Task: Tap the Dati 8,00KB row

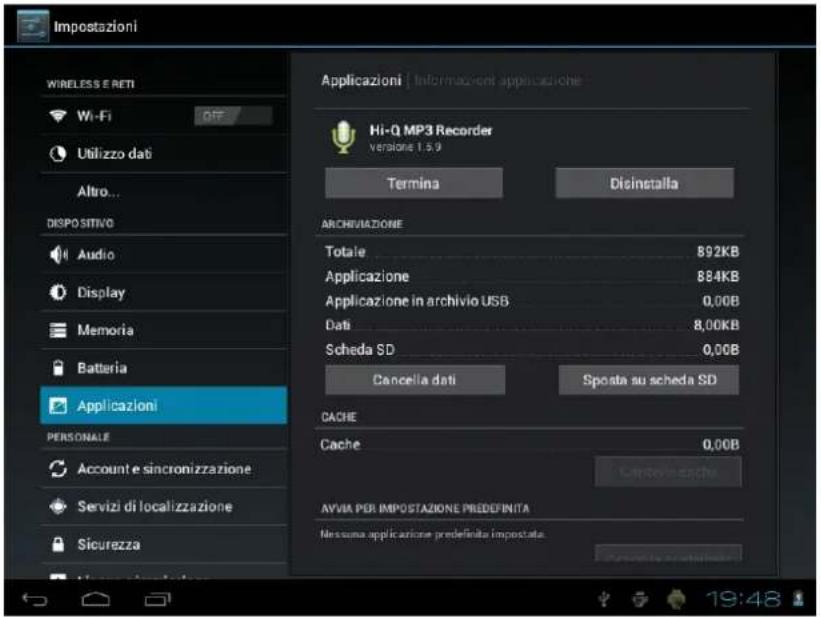Action: coord(531,325)
